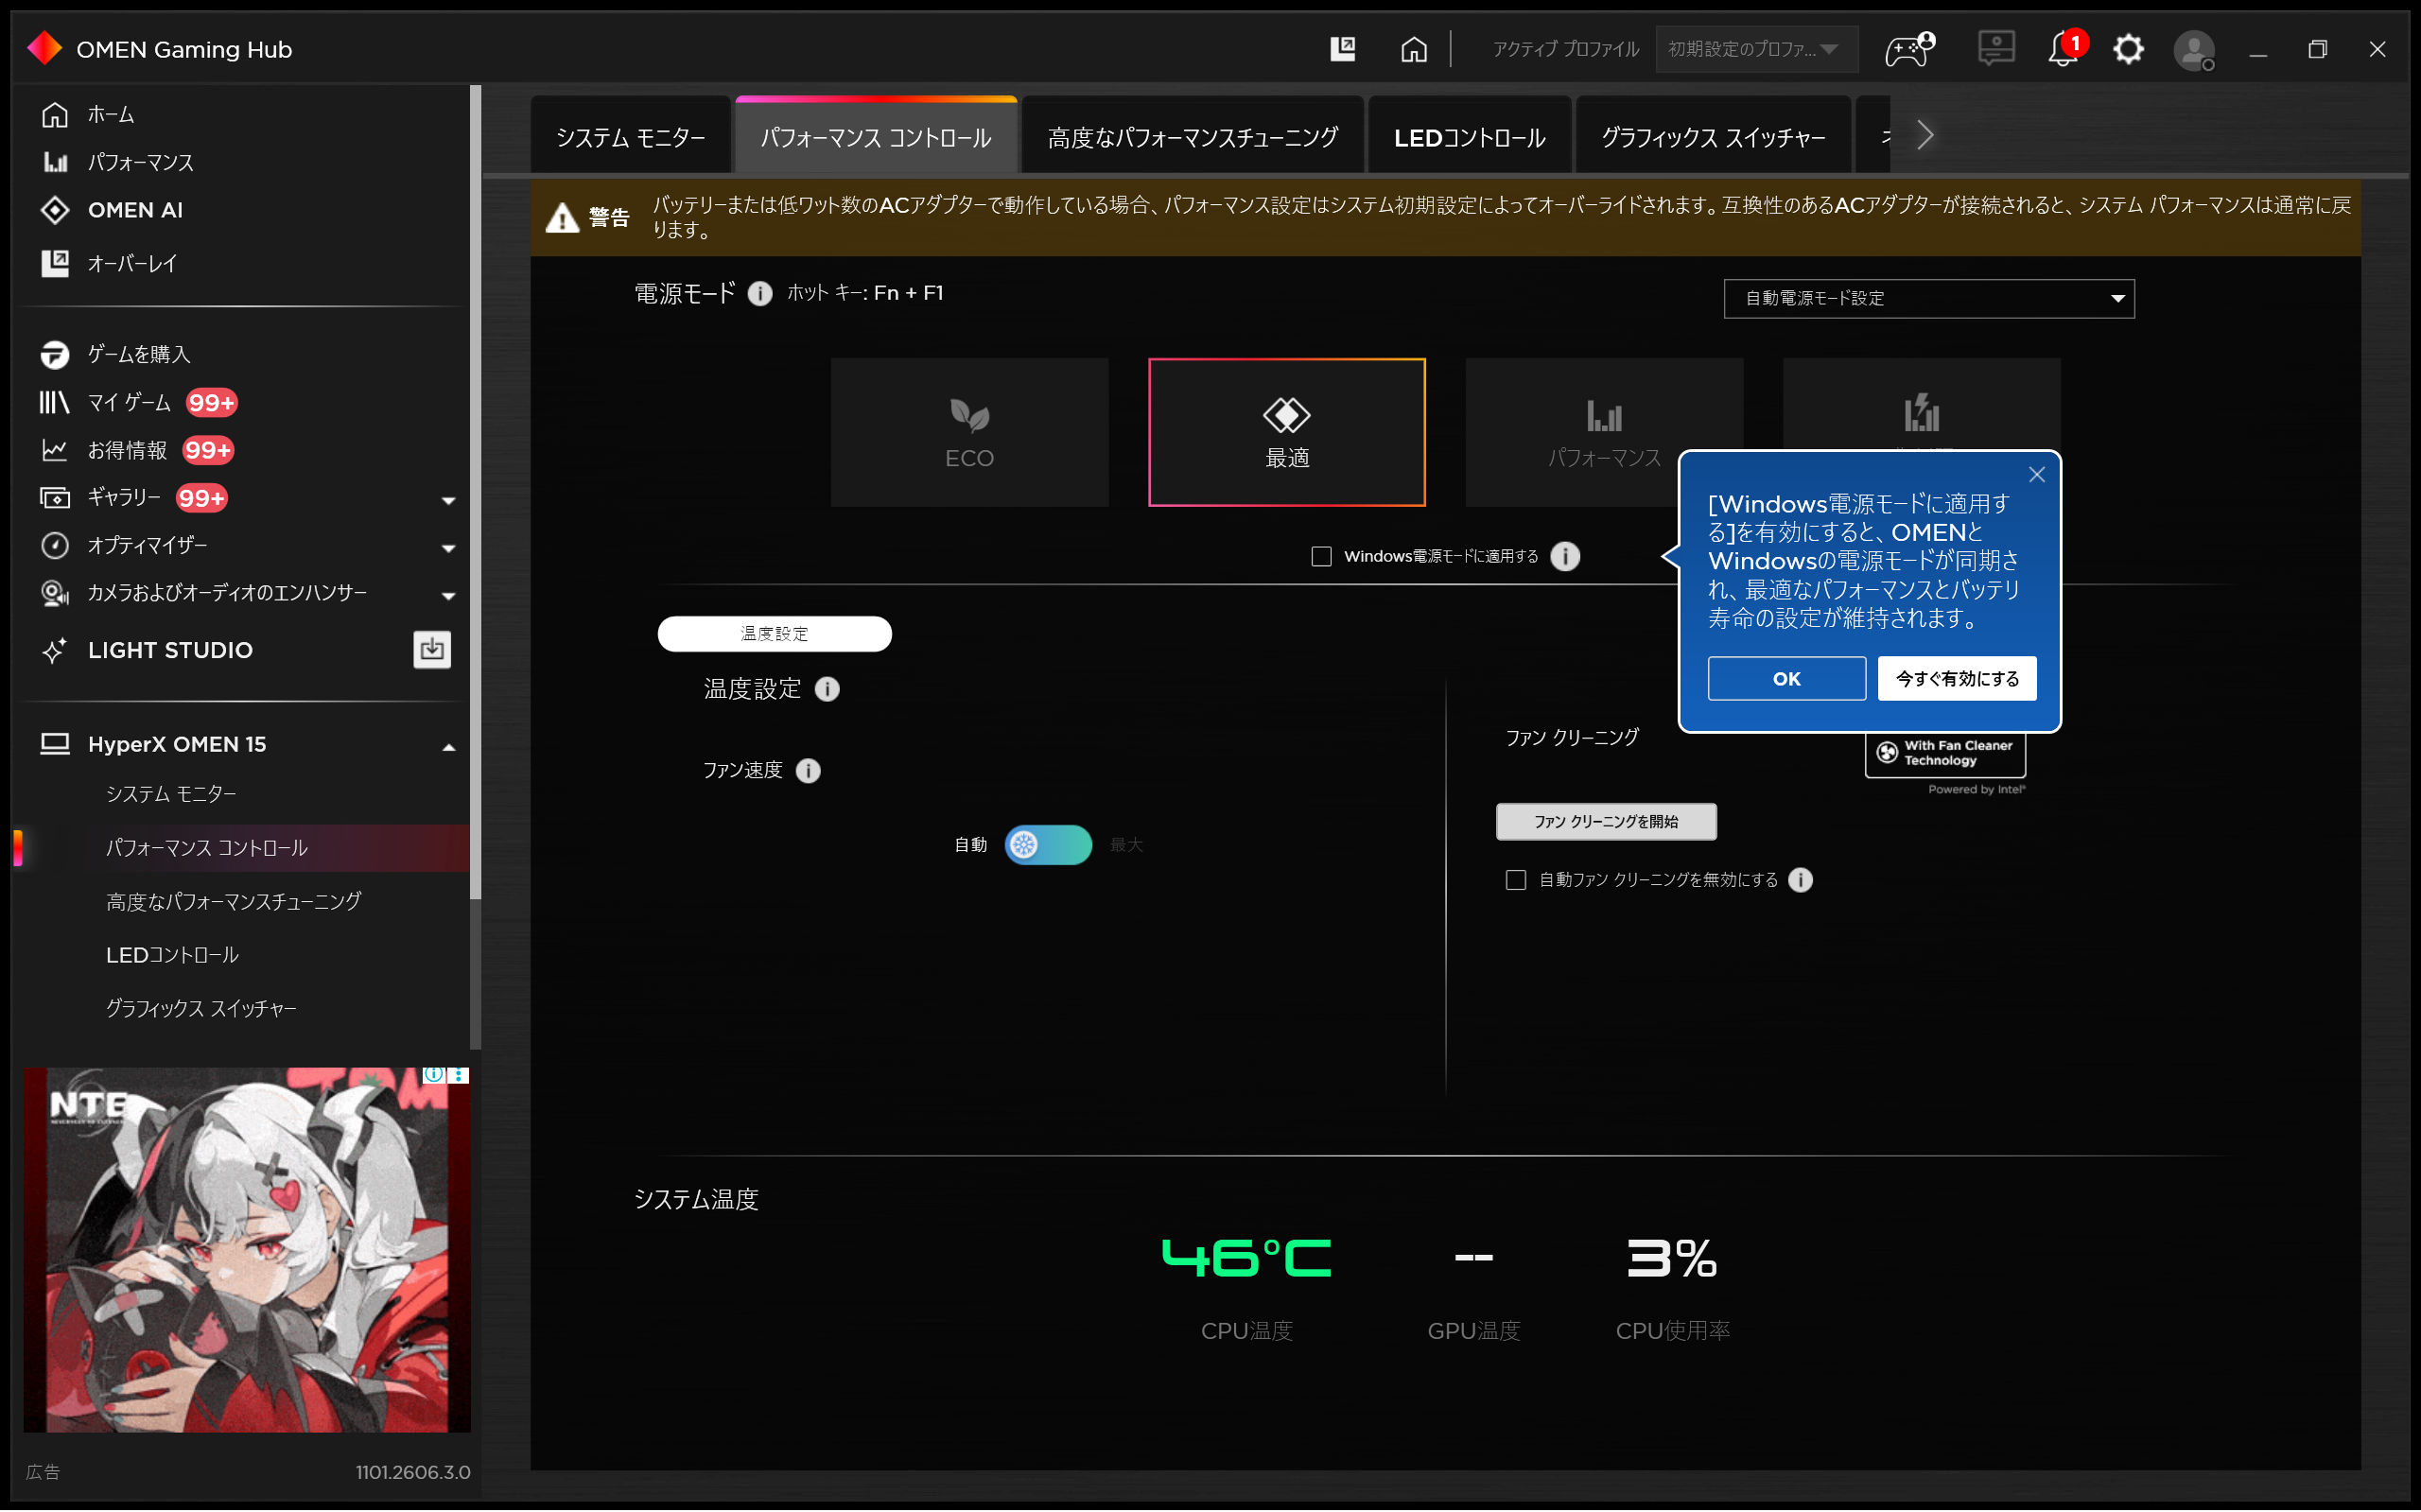Open the game controller icon in header
Image resolution: width=2421 pixels, height=1512 pixels.
click(1909, 48)
